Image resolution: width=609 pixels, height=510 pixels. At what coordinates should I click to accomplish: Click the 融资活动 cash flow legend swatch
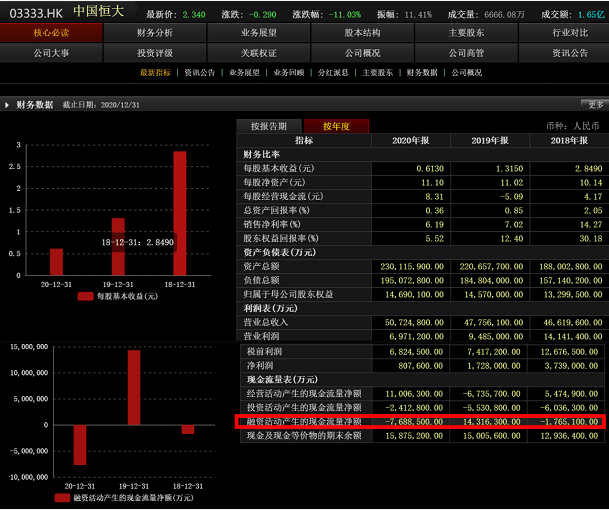coord(60,497)
